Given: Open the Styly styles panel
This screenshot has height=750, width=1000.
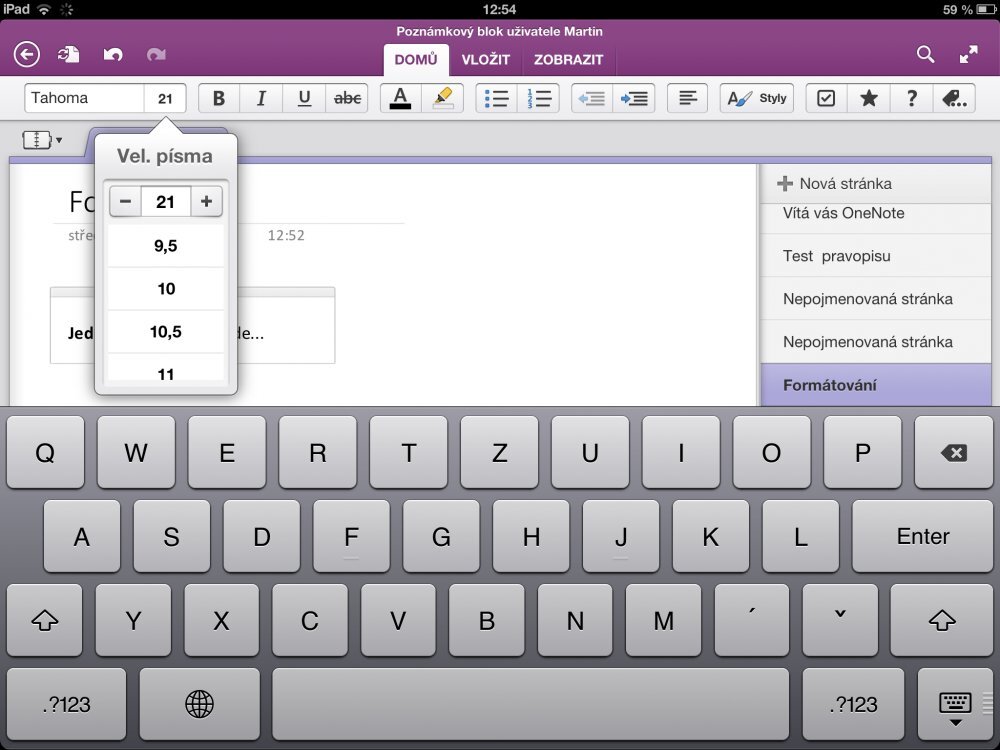Looking at the screenshot, I should [x=757, y=97].
